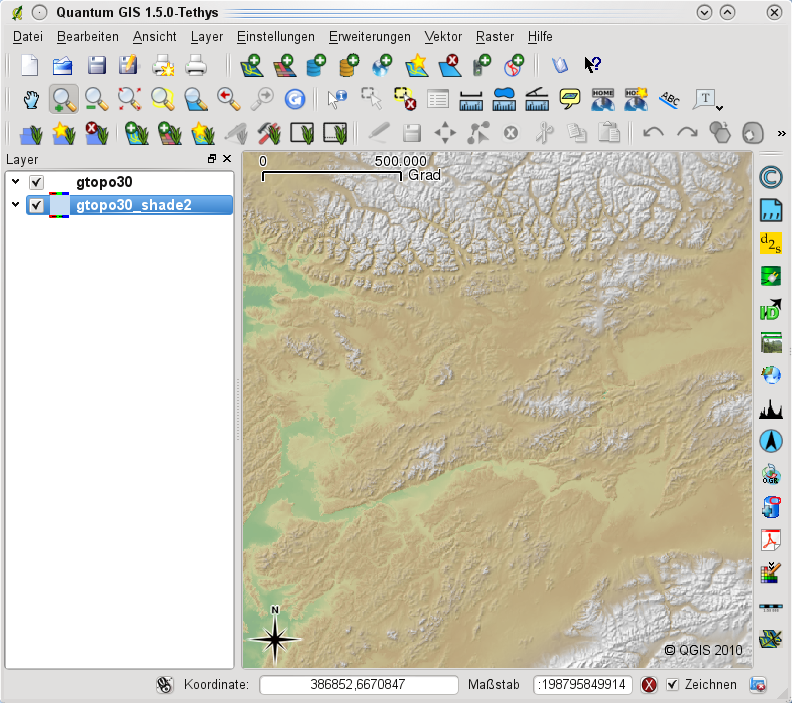Open the annotation tool dropdown arrow

(x=719, y=108)
